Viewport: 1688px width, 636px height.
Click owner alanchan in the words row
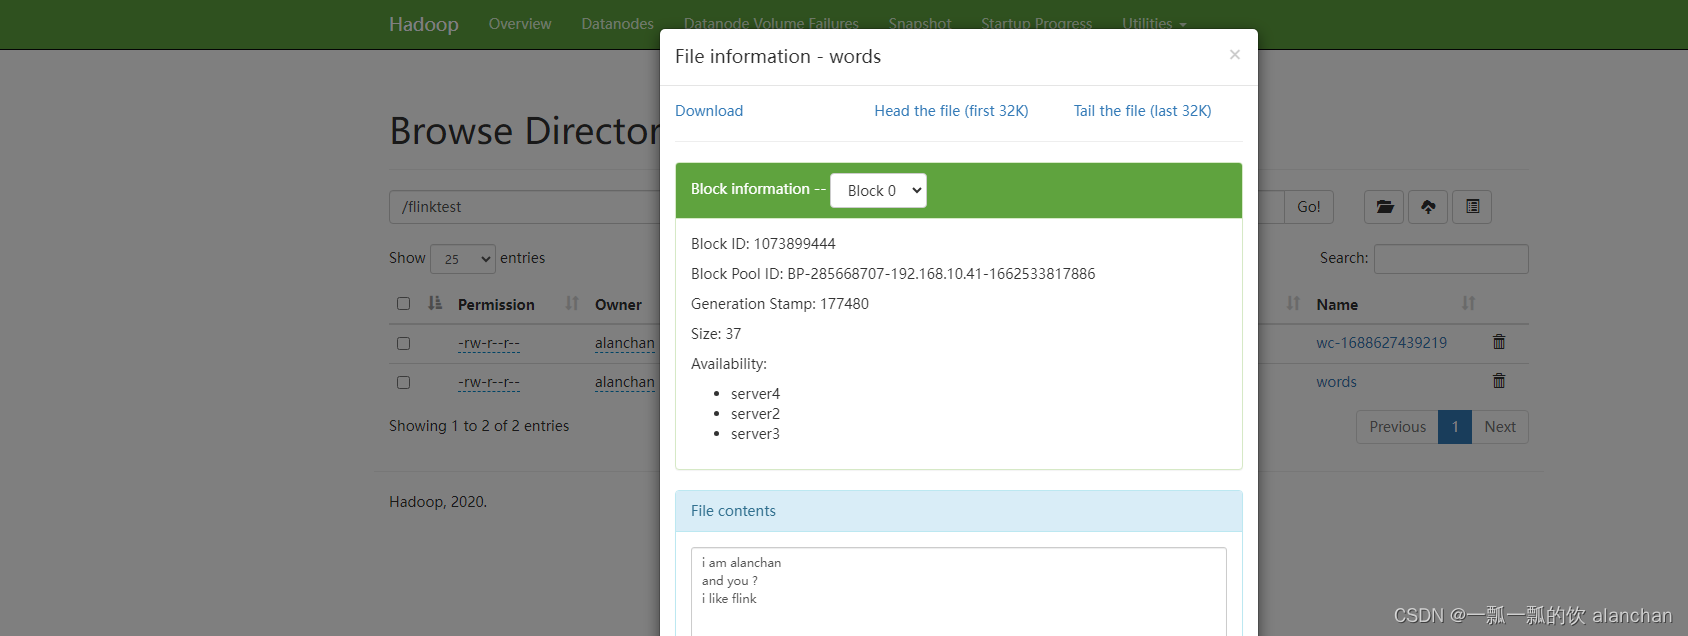click(625, 382)
